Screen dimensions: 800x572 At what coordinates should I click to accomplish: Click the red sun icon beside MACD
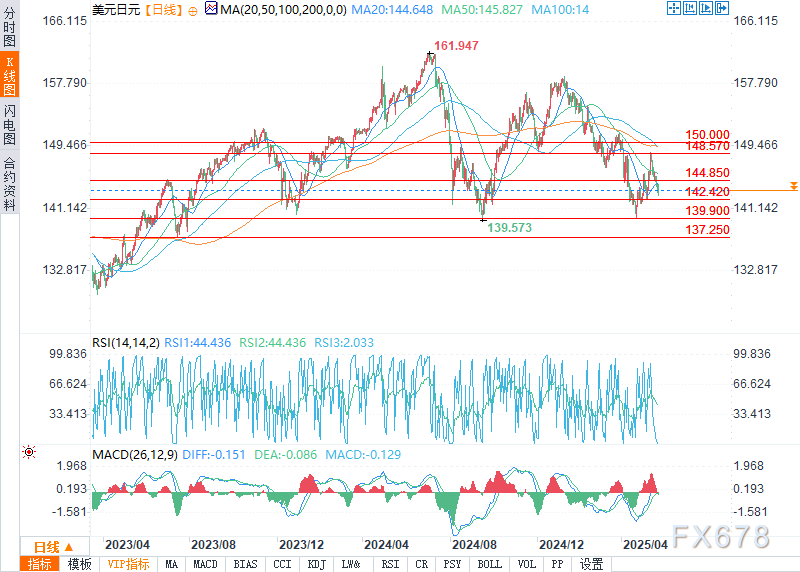pos(28,453)
